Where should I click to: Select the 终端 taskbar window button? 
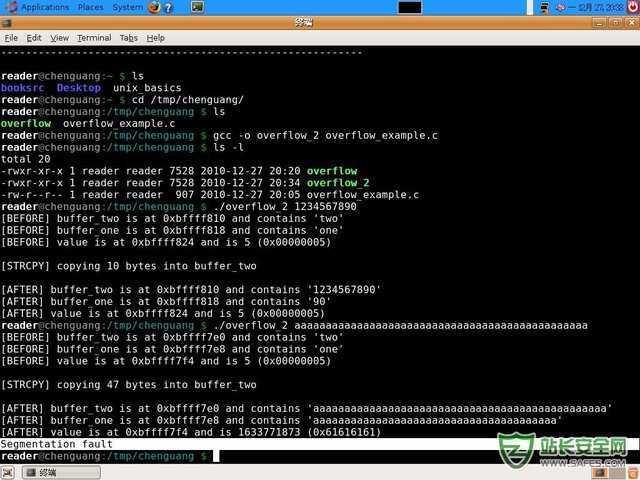(x=61, y=473)
